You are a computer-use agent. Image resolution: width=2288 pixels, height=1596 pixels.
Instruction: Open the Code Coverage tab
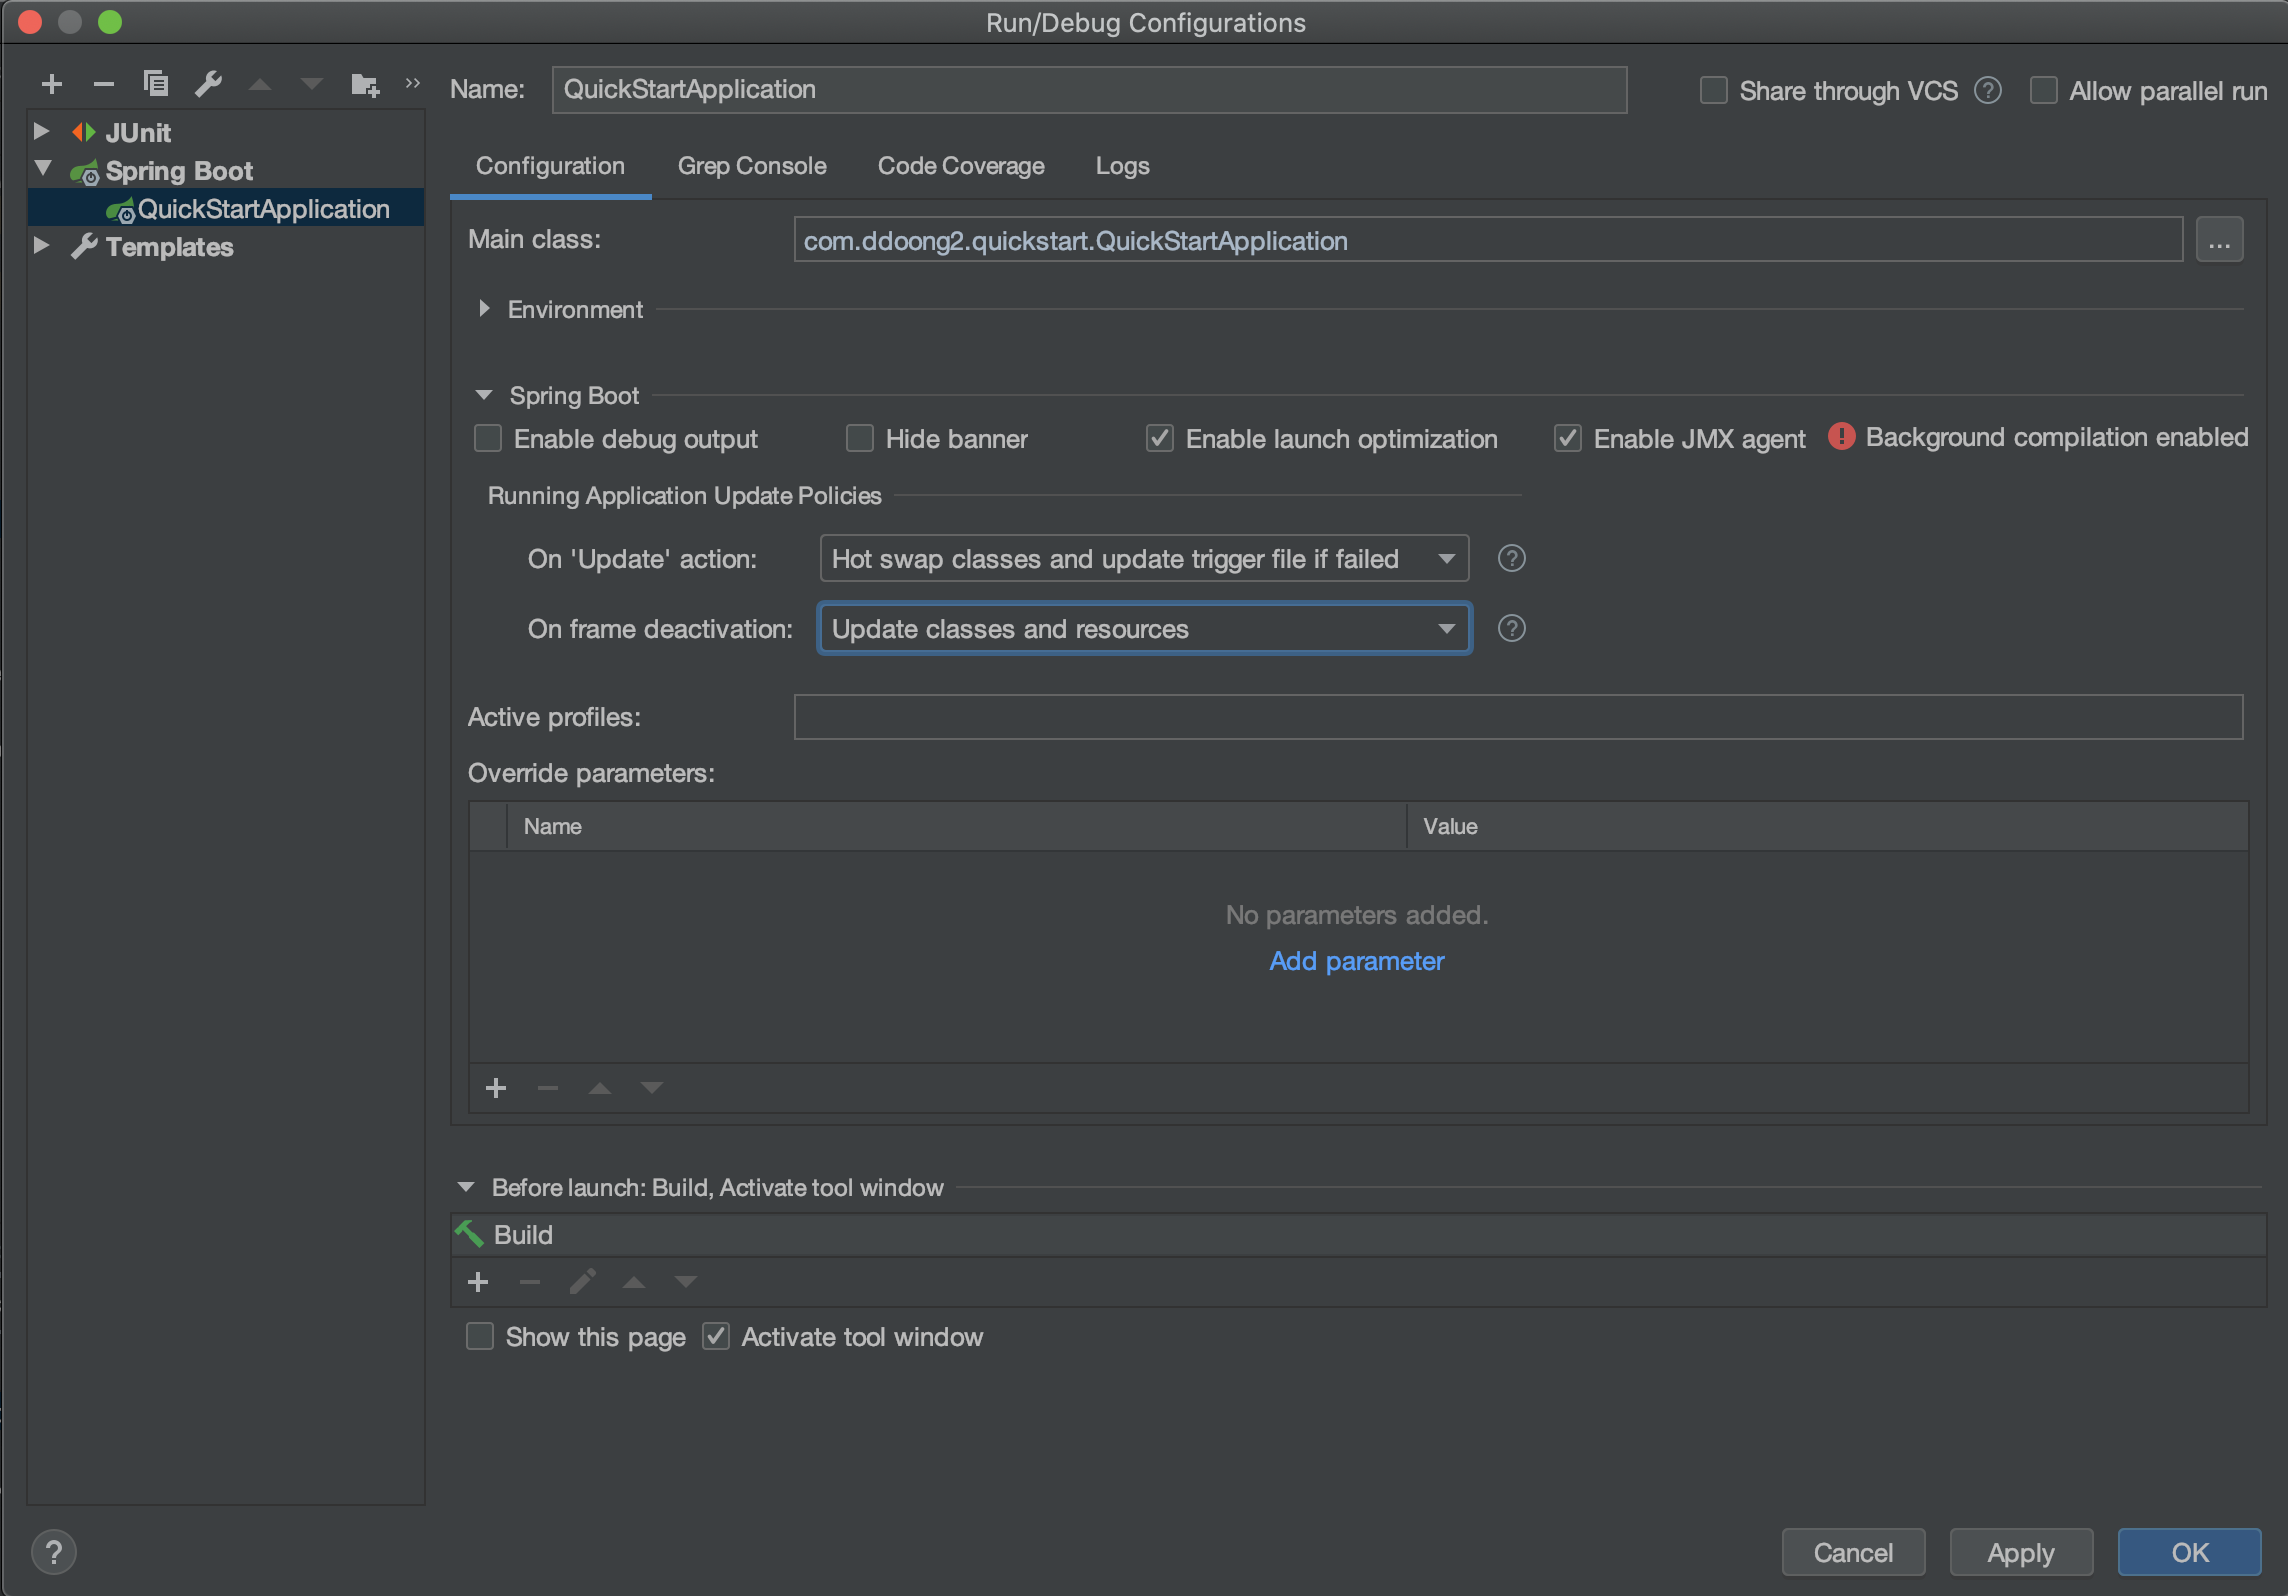click(x=960, y=166)
